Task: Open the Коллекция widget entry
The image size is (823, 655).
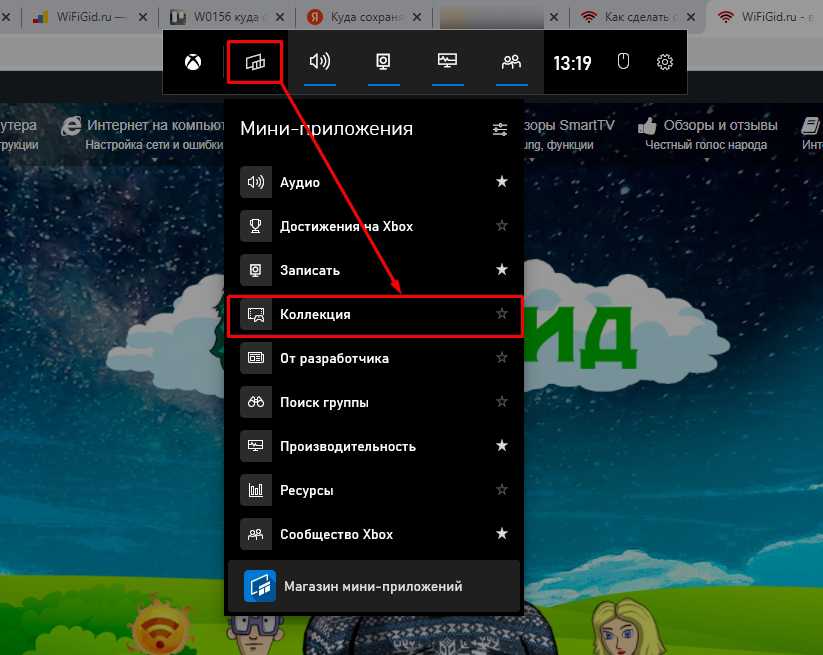Action: tap(374, 314)
